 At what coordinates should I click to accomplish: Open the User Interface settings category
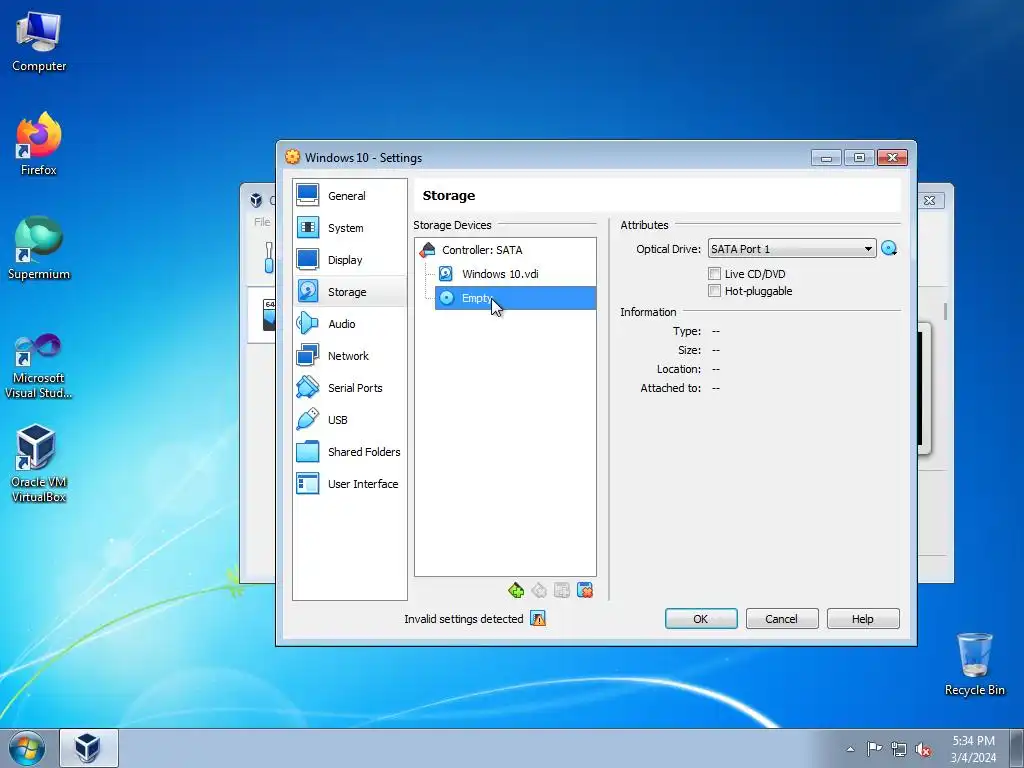349,484
